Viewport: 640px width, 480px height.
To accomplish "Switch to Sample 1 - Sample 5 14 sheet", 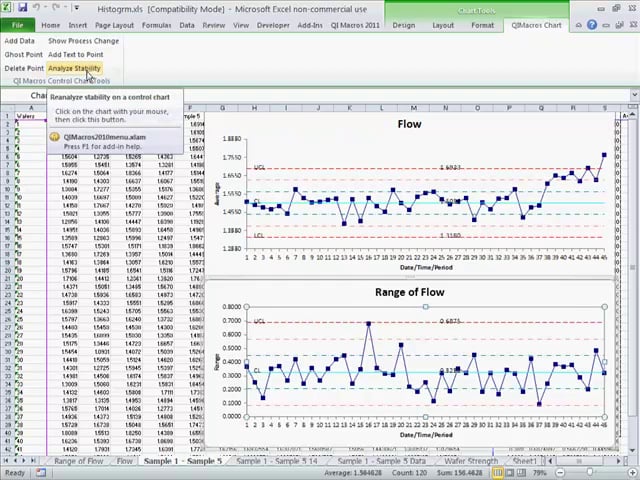I will point(276,461).
